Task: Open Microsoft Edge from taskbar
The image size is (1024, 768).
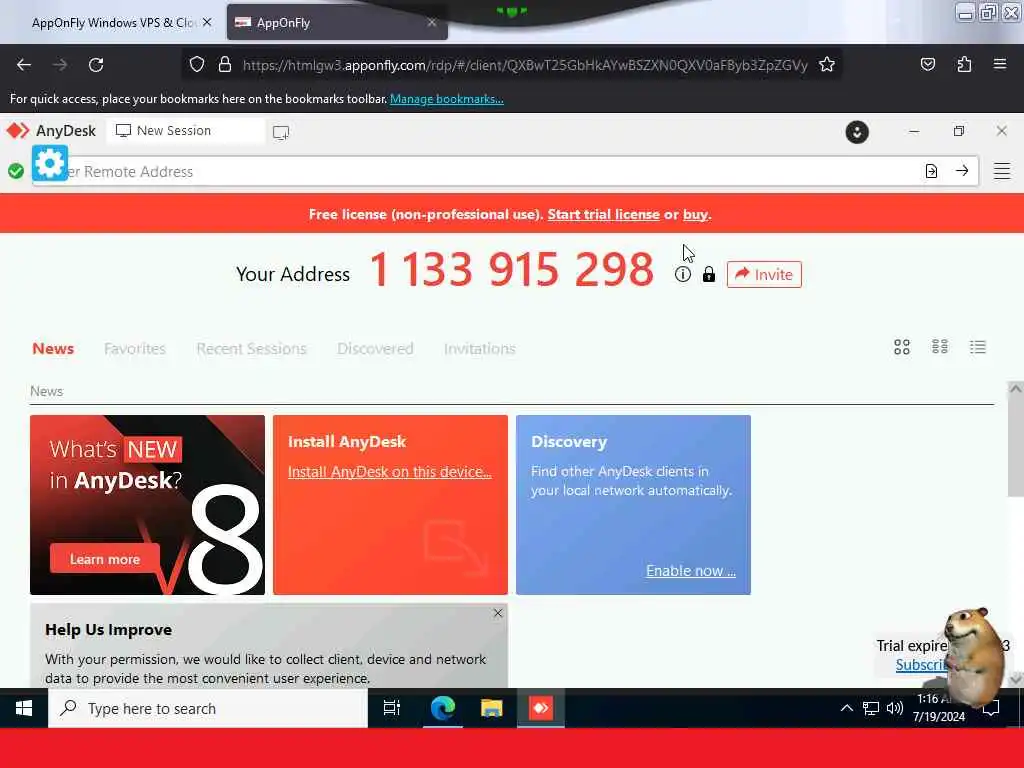Action: tap(442, 708)
